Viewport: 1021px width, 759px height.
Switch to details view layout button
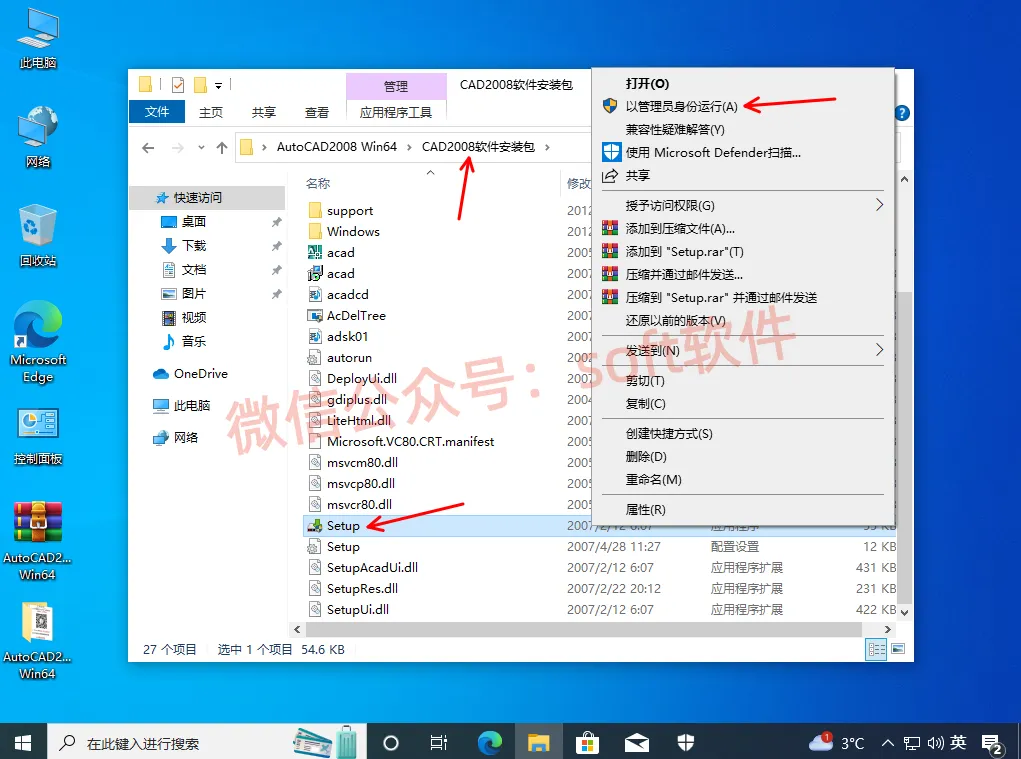coord(876,649)
